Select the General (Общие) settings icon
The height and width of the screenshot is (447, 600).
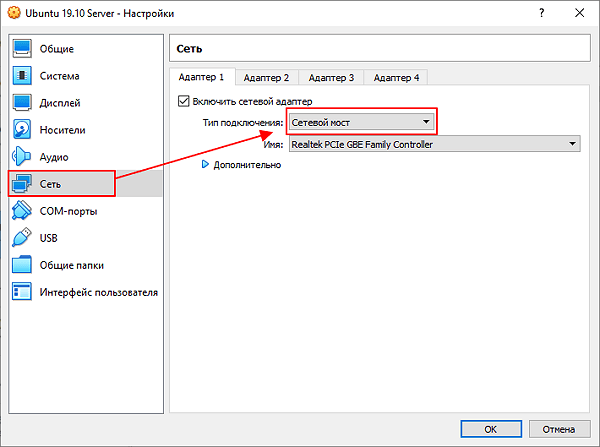[x=23, y=49]
